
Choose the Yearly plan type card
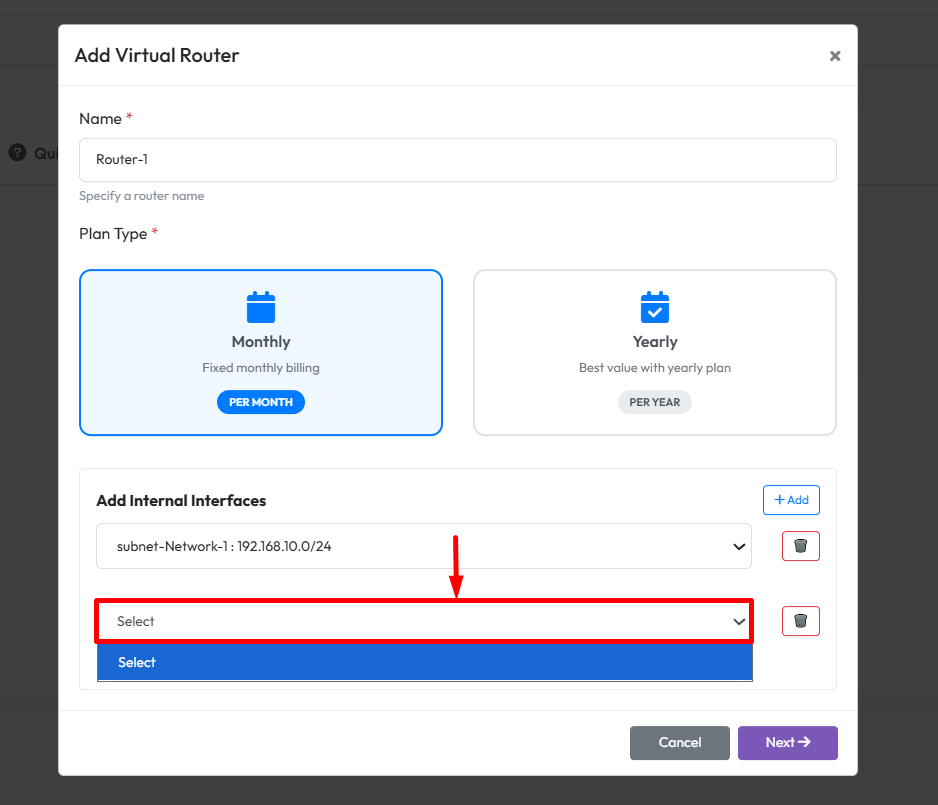pos(654,352)
